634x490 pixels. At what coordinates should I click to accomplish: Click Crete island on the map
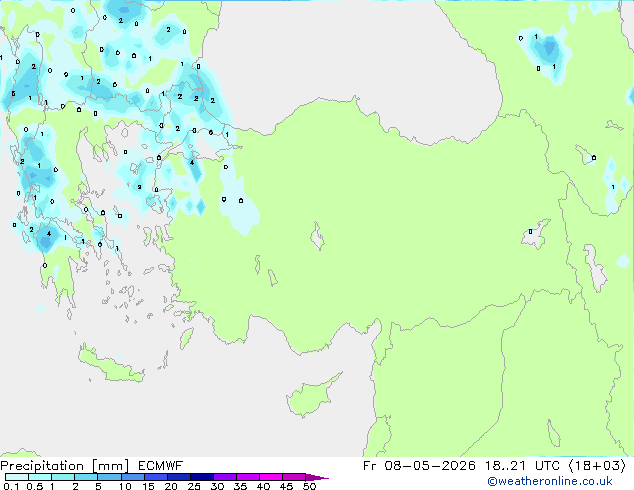(111, 366)
